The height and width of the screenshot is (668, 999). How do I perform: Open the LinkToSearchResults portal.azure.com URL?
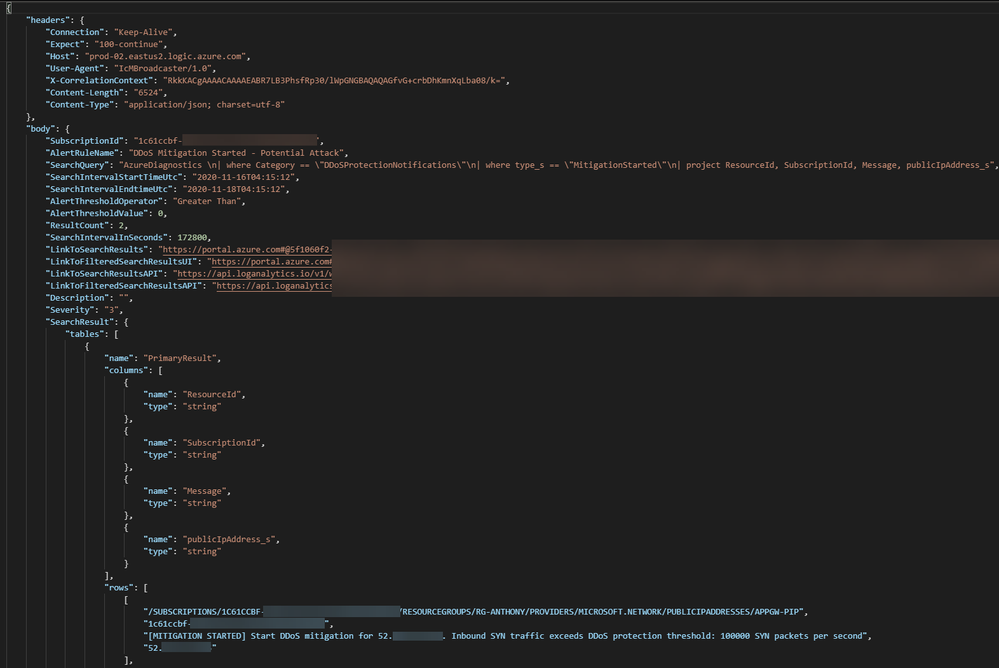click(247, 249)
